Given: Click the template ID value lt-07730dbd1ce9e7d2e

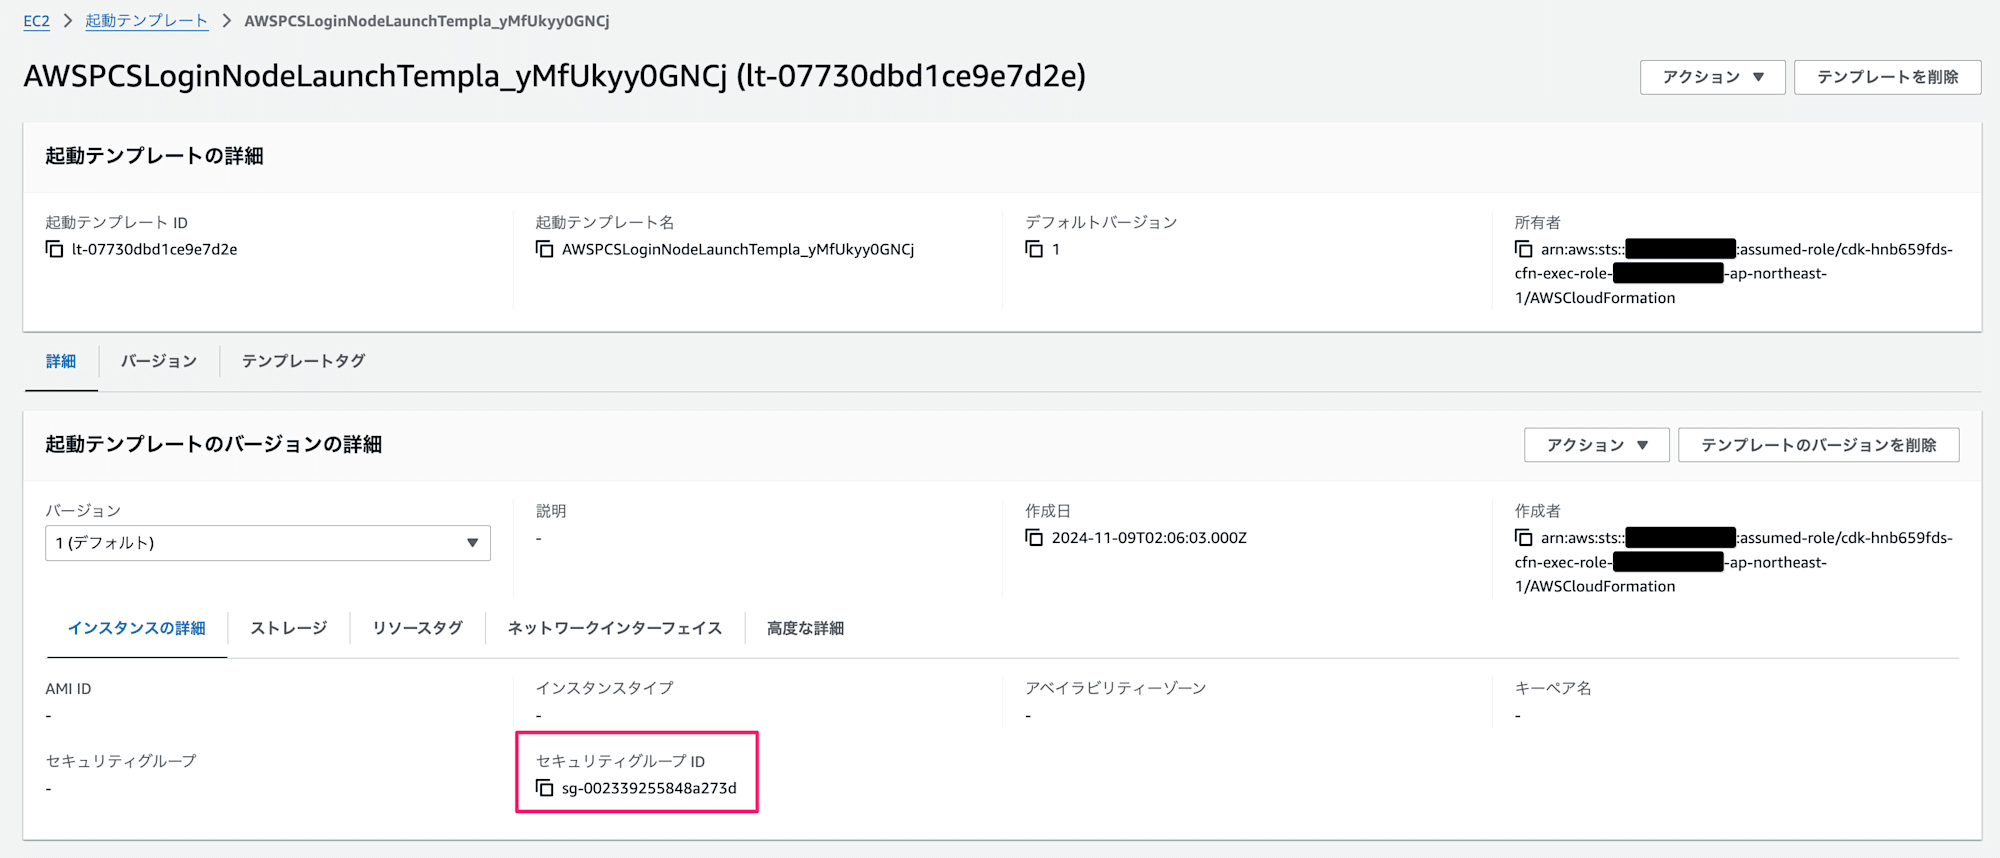Looking at the screenshot, I should [x=155, y=249].
